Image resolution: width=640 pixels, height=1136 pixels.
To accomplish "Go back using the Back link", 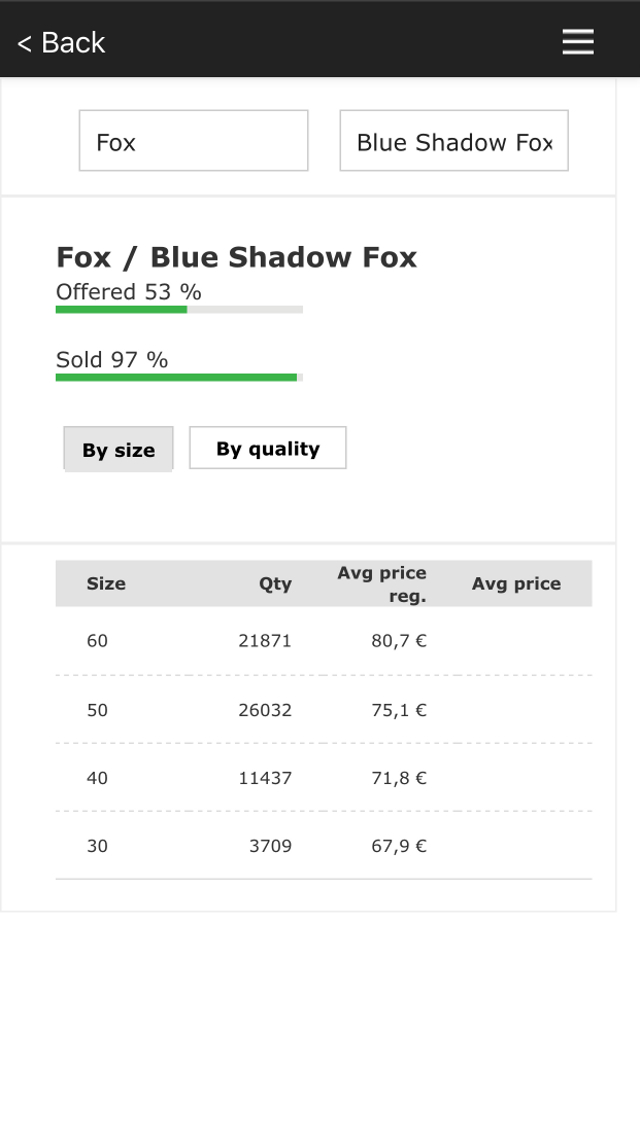I will [61, 42].
